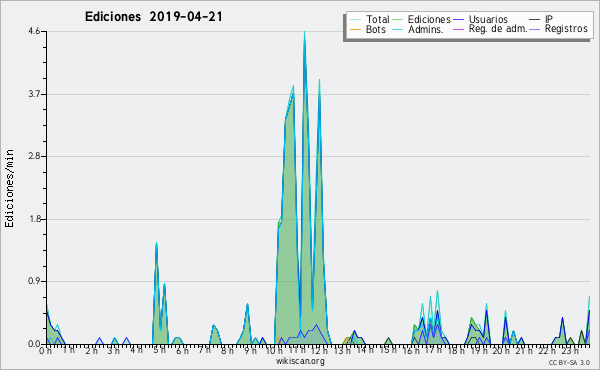Click the chart title 'Ediciones 2019-04-21'
This screenshot has width=600, height=370.
pos(153,17)
